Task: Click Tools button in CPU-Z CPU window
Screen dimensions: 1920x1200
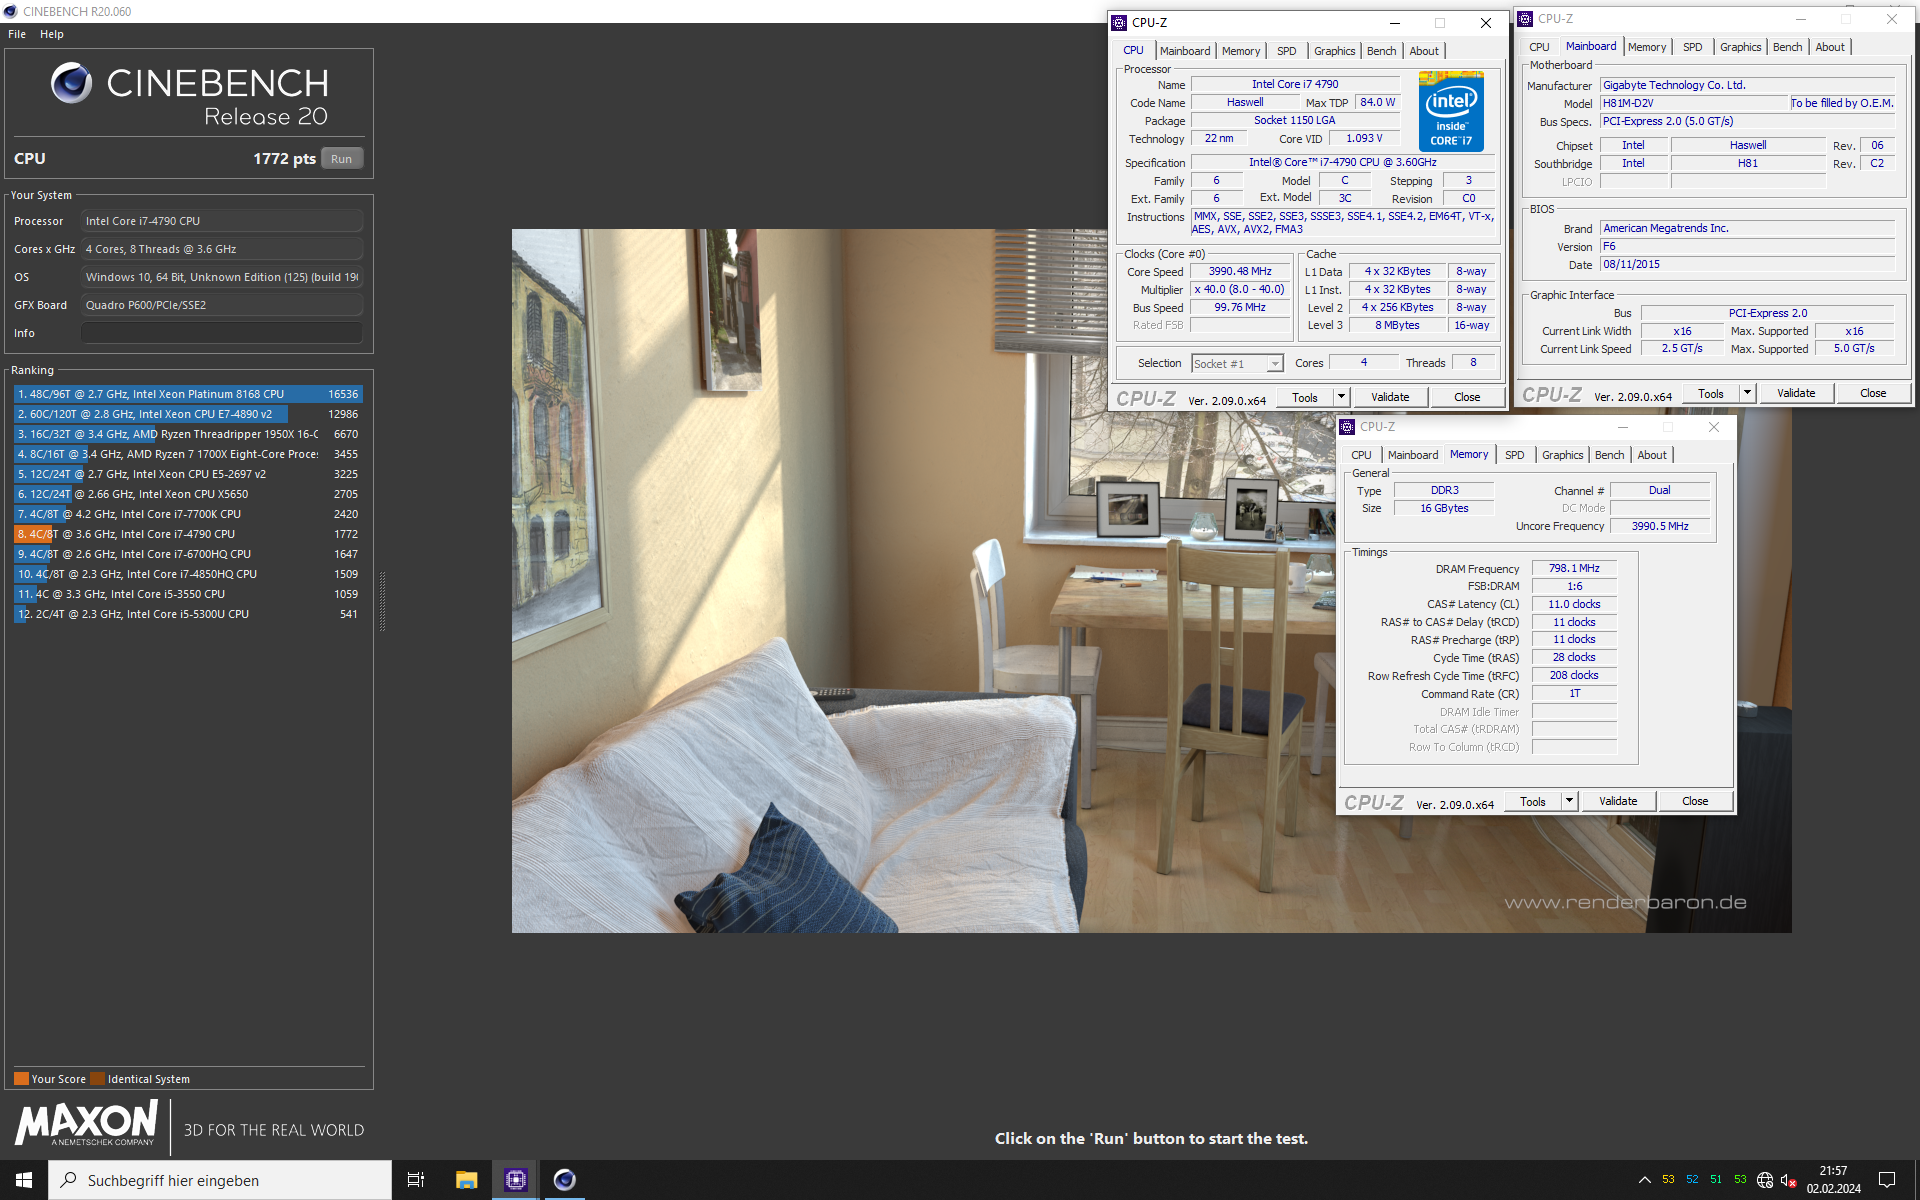Action: (x=1305, y=397)
